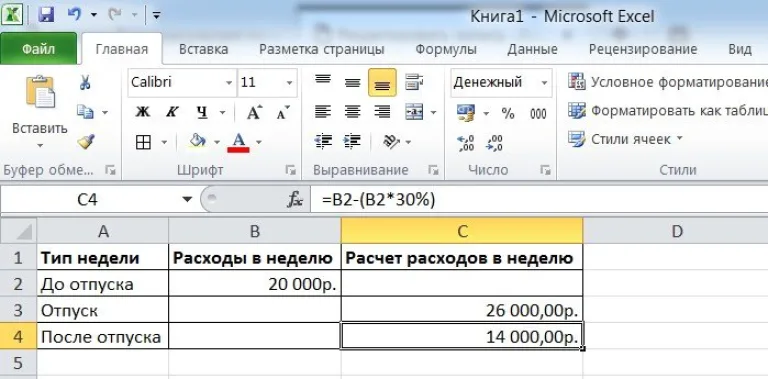Open the fill color dropdown arrow

[217, 143]
